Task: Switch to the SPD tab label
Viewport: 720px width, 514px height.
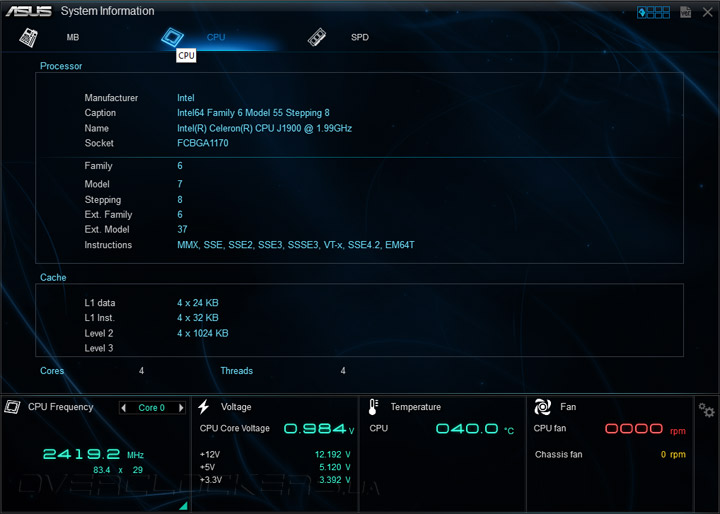Action: pyautogui.click(x=360, y=37)
